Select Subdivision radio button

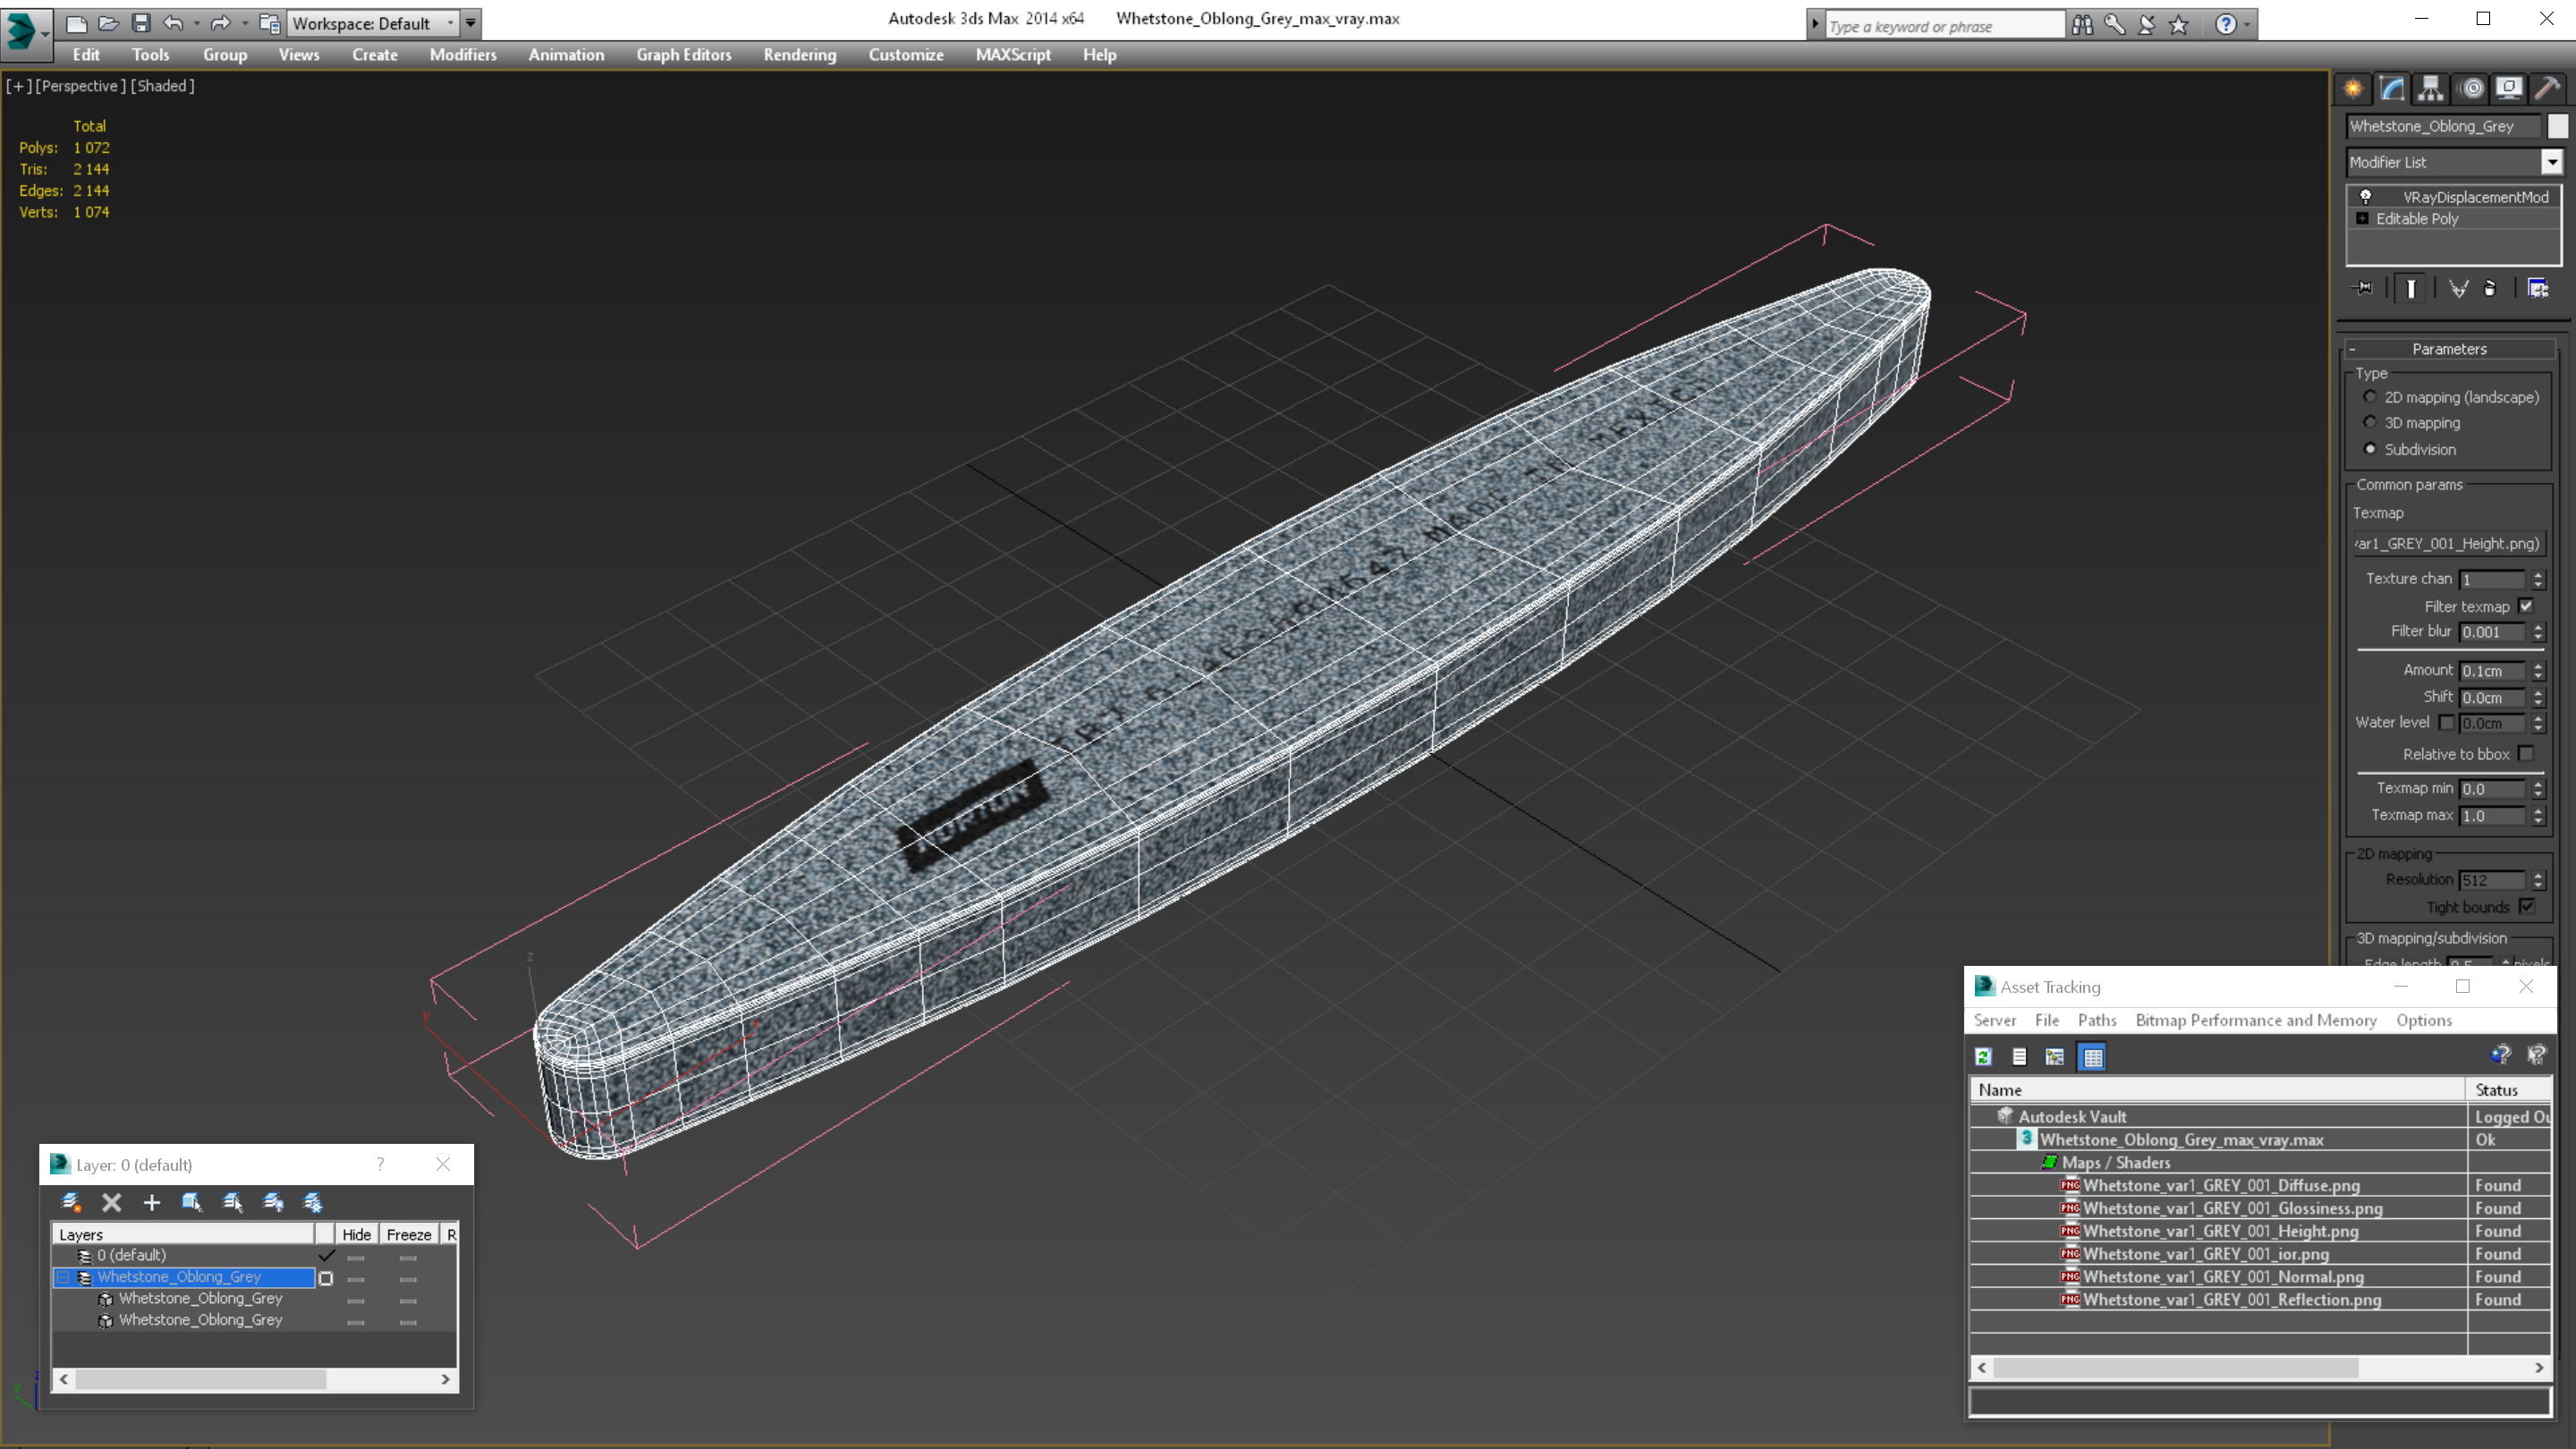coord(2370,449)
